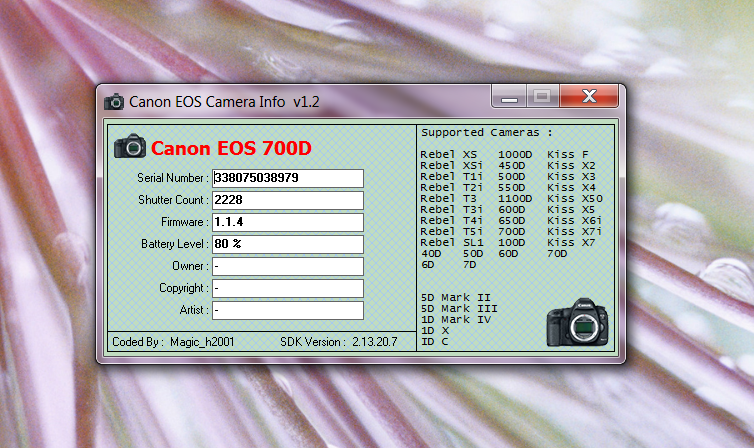Click 5D Mark III in the supported list
This screenshot has width=754, height=448.
pos(459,308)
